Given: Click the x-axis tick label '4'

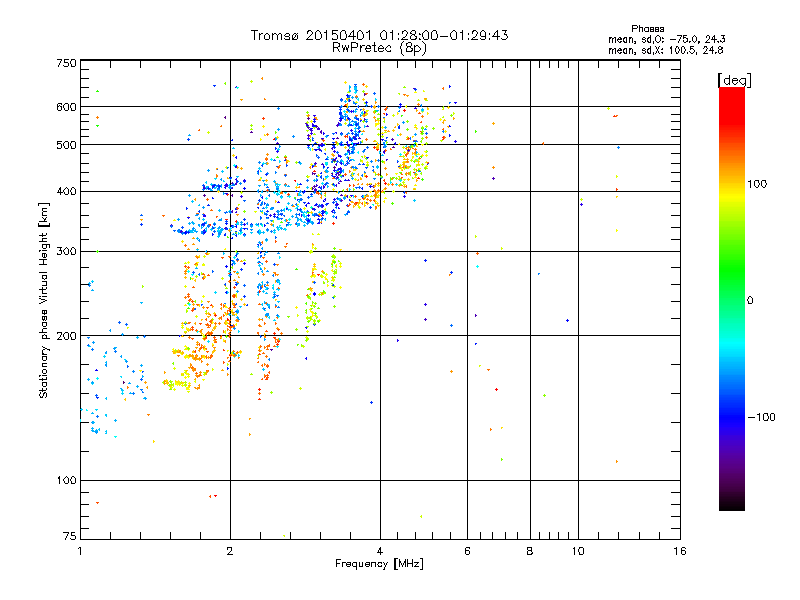Looking at the screenshot, I should pos(380,551).
